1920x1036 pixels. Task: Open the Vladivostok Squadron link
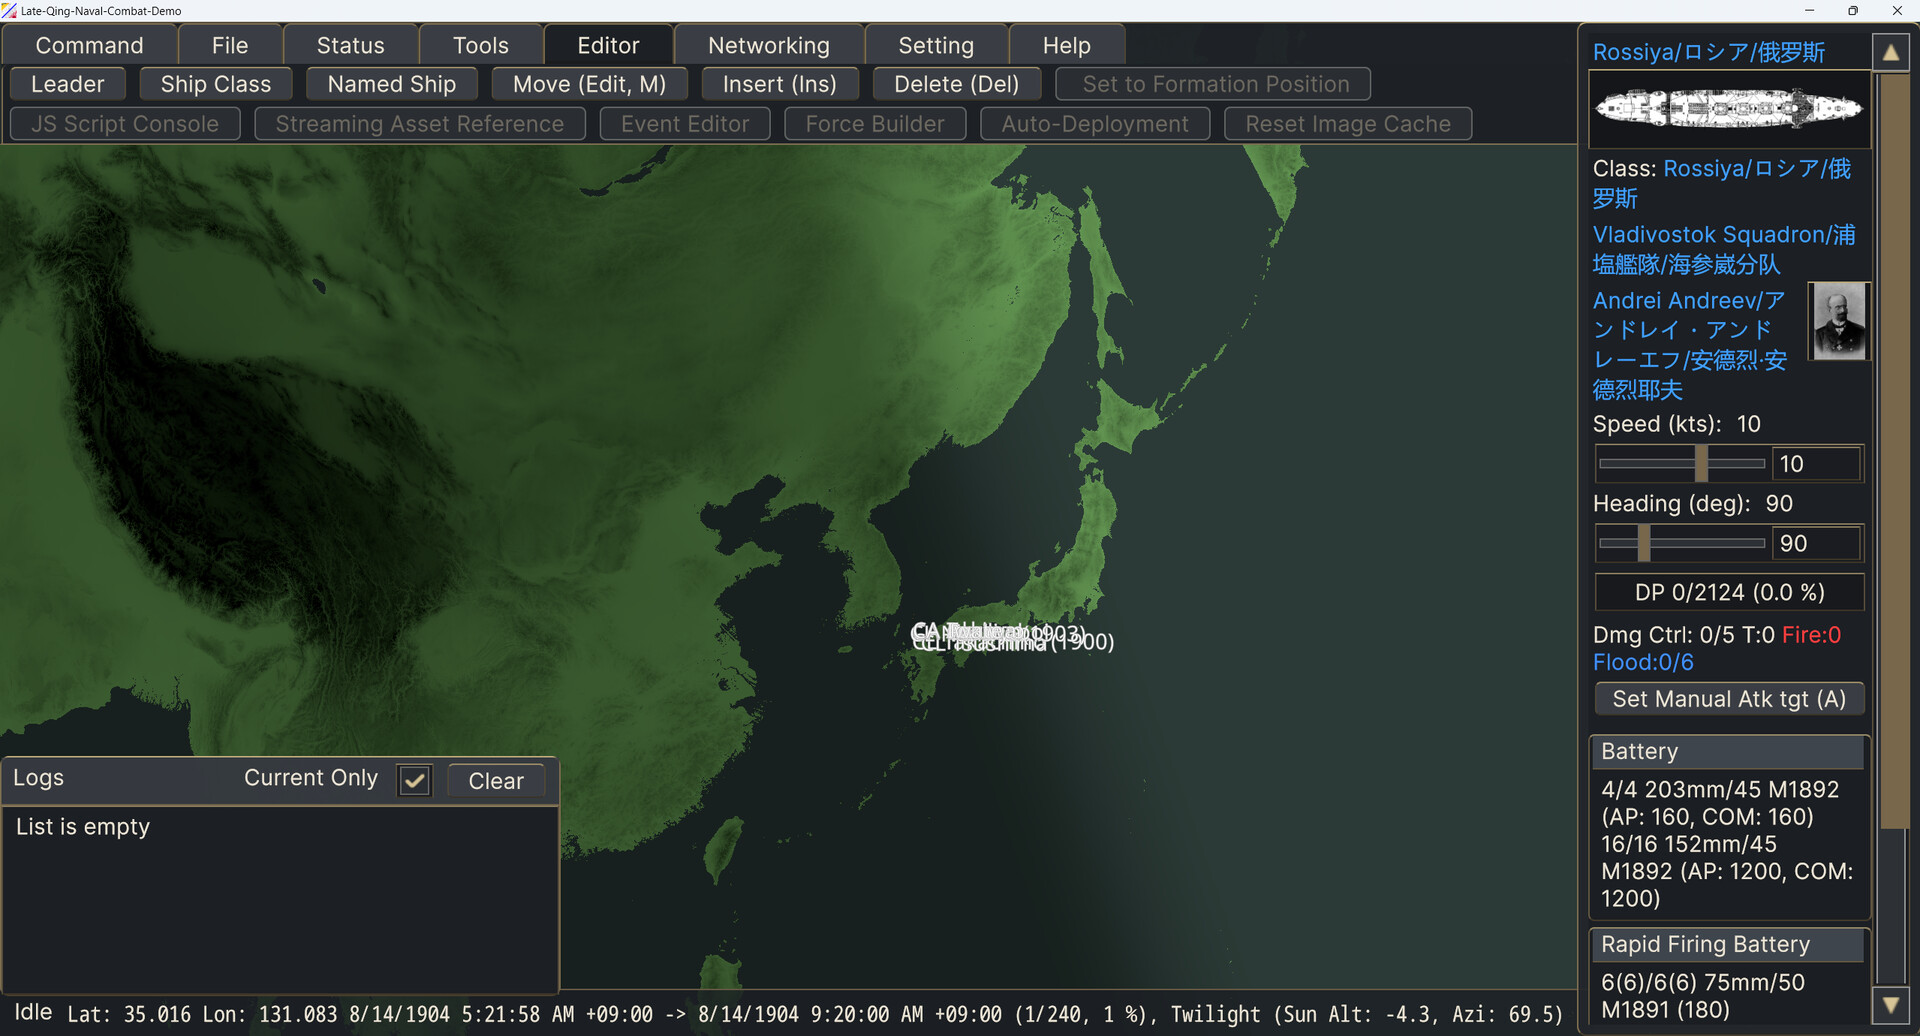(x=1724, y=249)
